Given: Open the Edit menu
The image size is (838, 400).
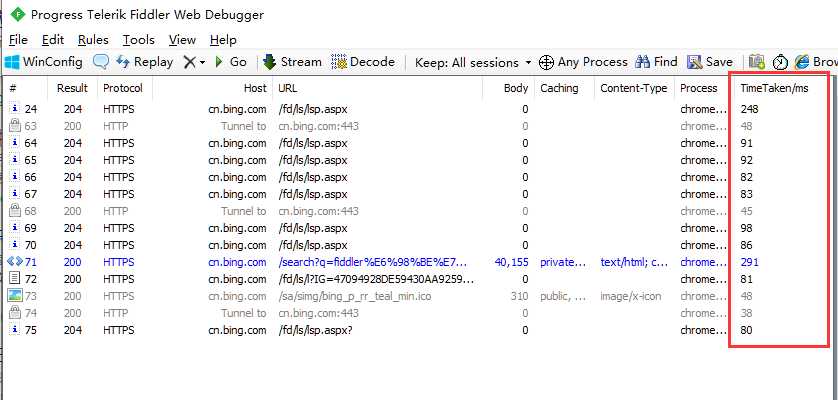Looking at the screenshot, I should (53, 40).
